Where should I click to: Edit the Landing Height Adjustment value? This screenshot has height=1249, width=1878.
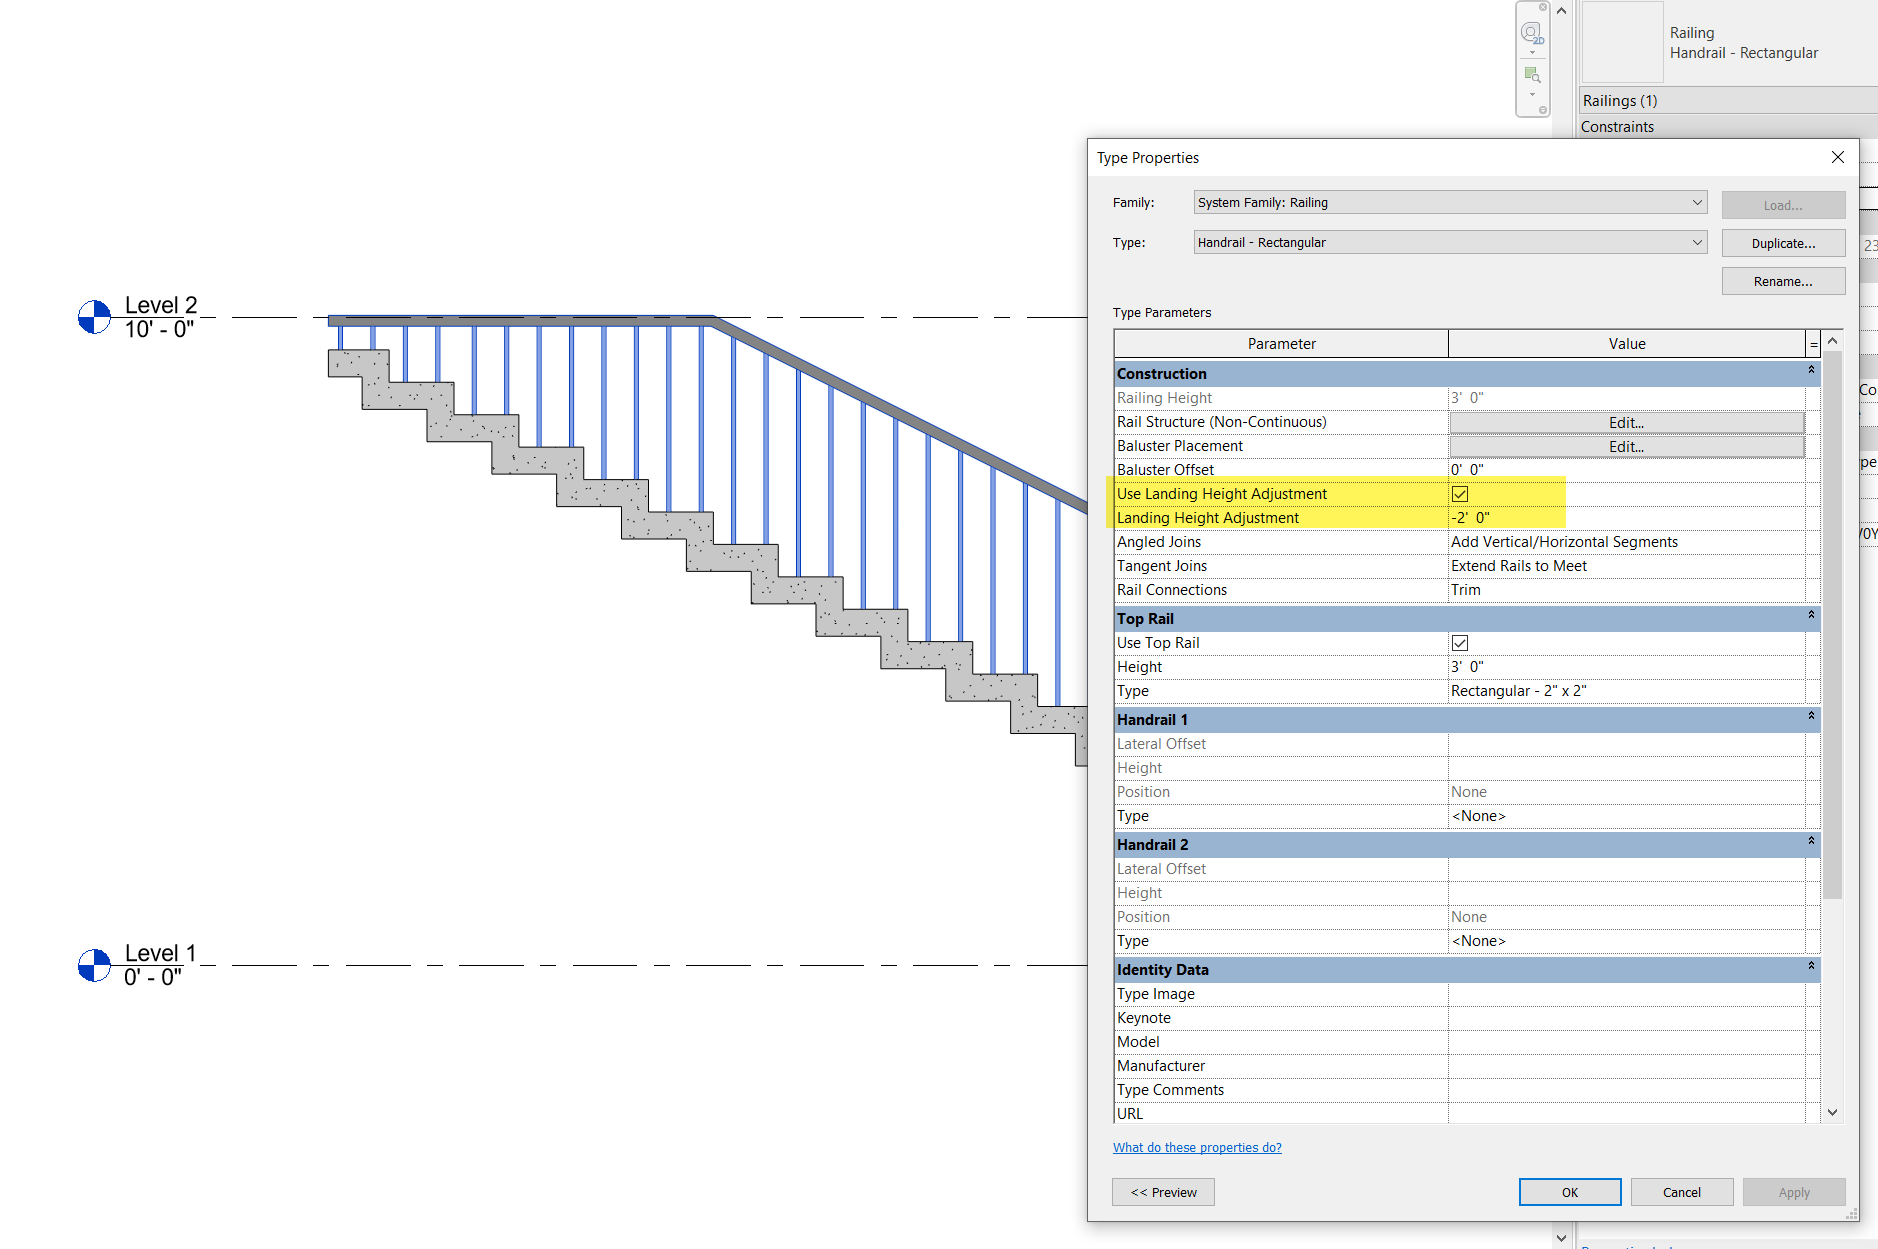coord(1470,517)
